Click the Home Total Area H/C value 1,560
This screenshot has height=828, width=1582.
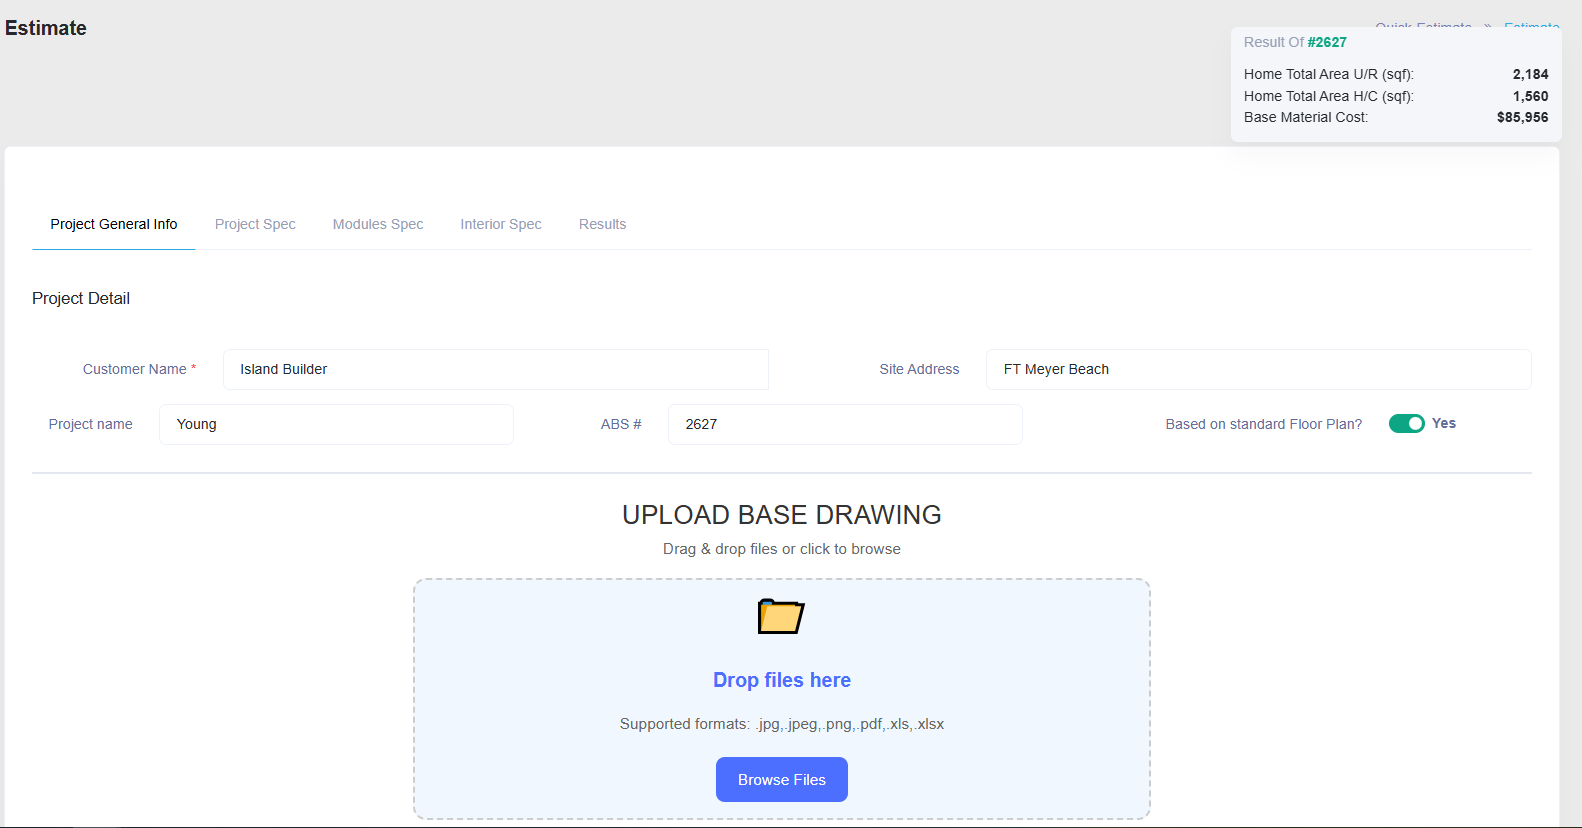coord(1530,96)
